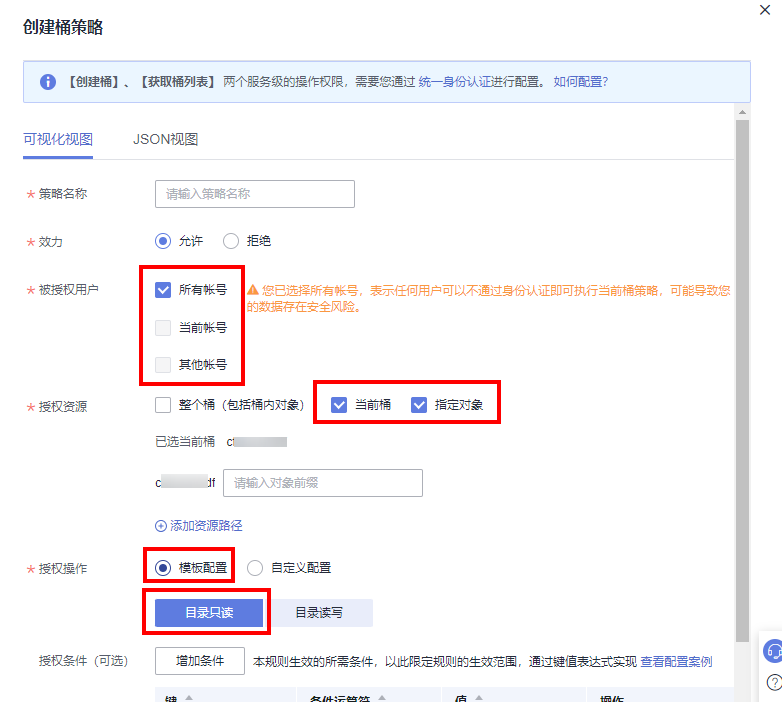Click the 请输入对象前缀 input field
Image resolution: width=782 pixels, height=702 pixels.
[x=323, y=483]
